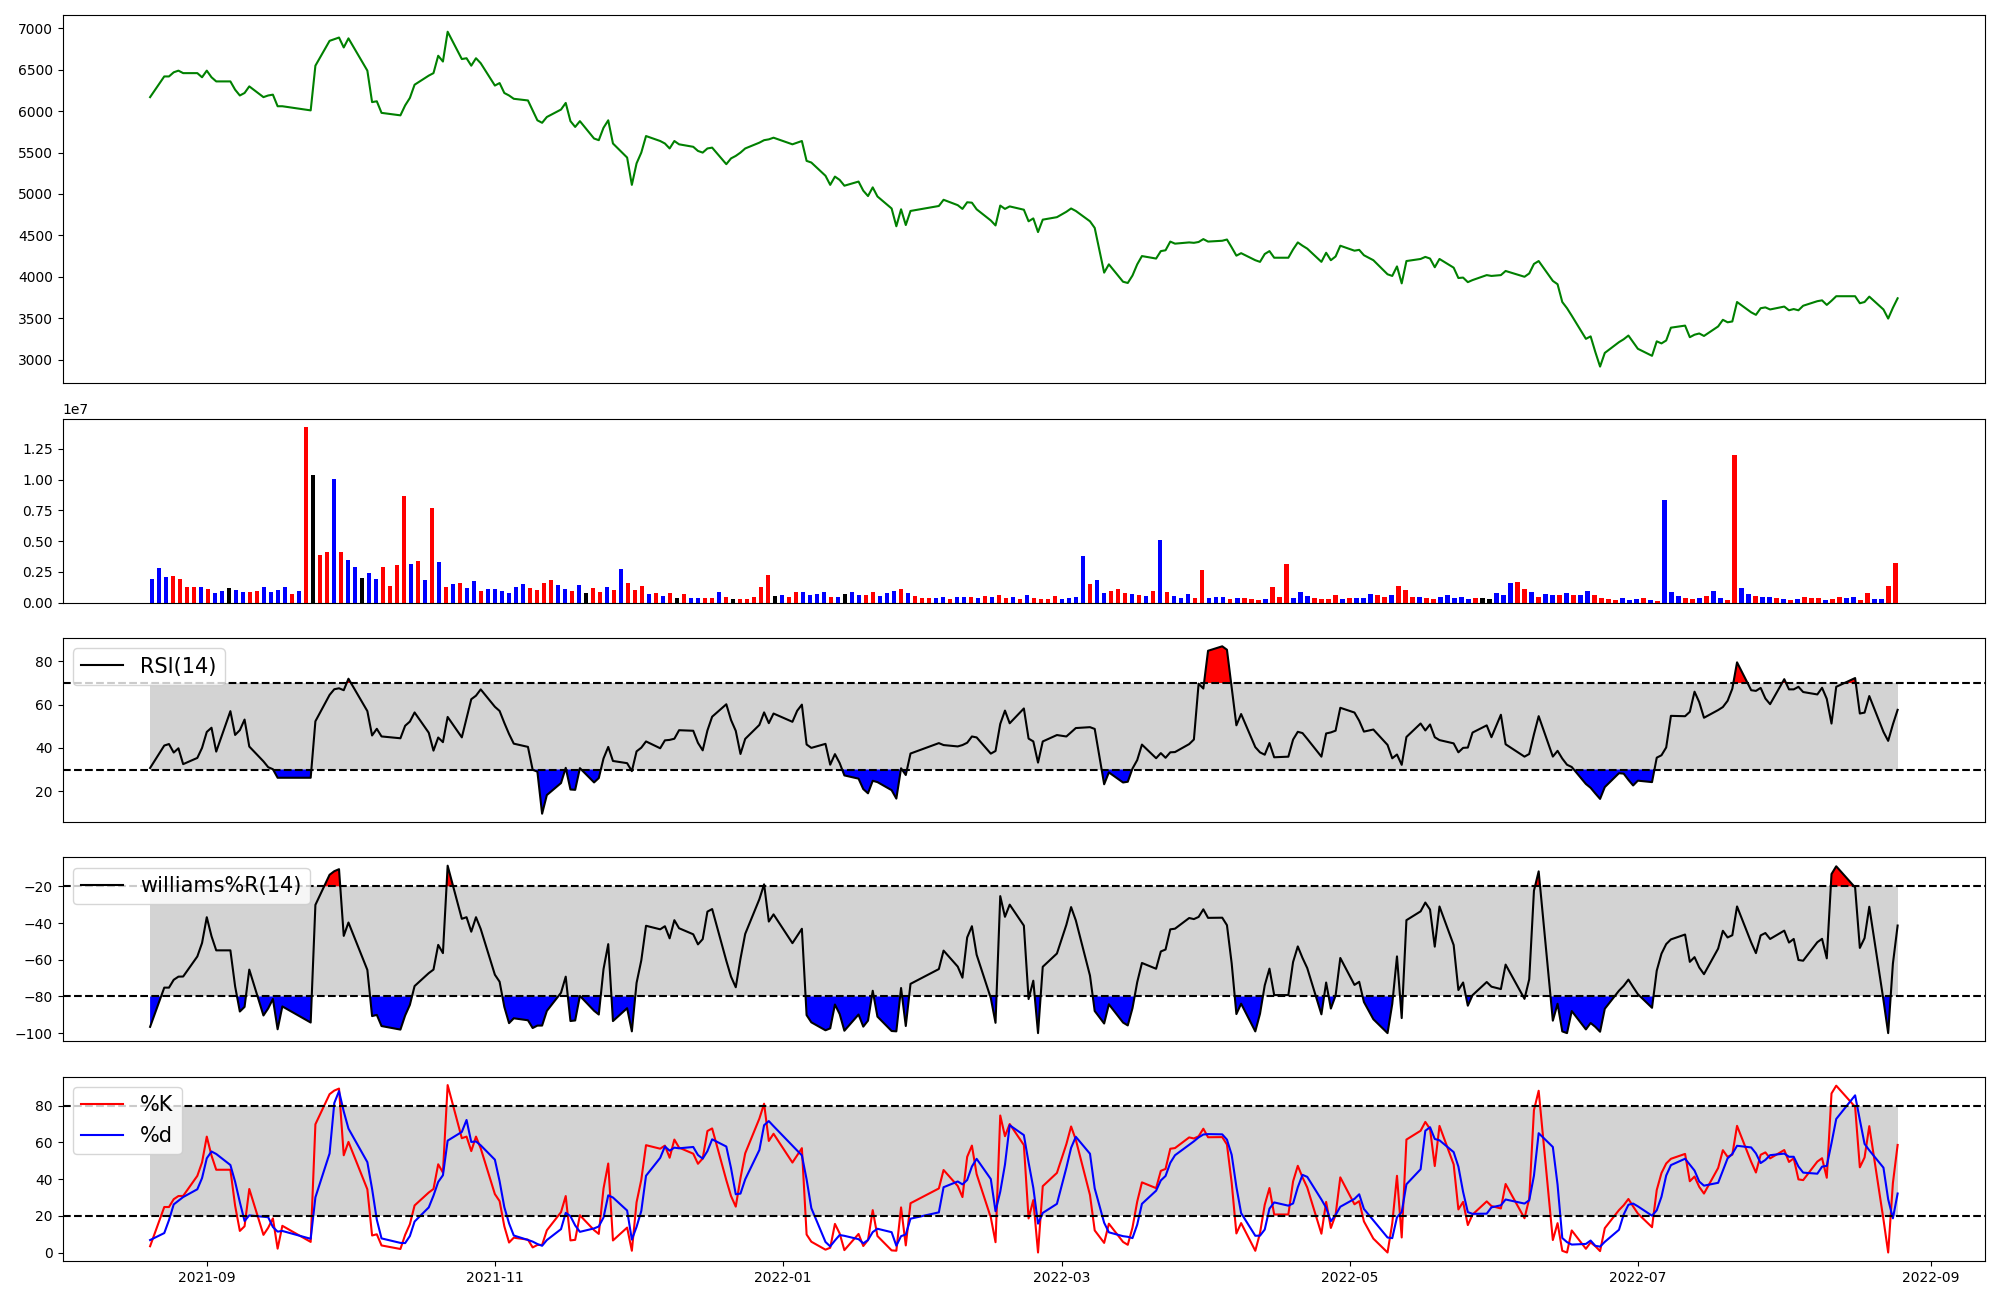
Task: Click the tall black volume bar
Action: click(x=313, y=540)
